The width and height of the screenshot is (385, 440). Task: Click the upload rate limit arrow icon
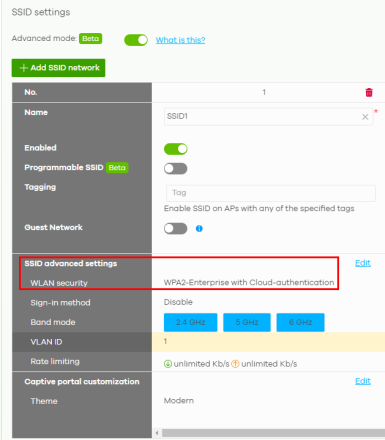point(235,364)
